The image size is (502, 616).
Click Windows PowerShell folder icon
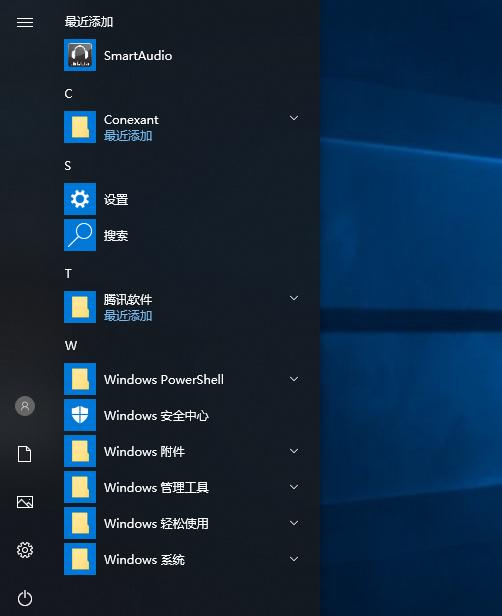(80, 379)
